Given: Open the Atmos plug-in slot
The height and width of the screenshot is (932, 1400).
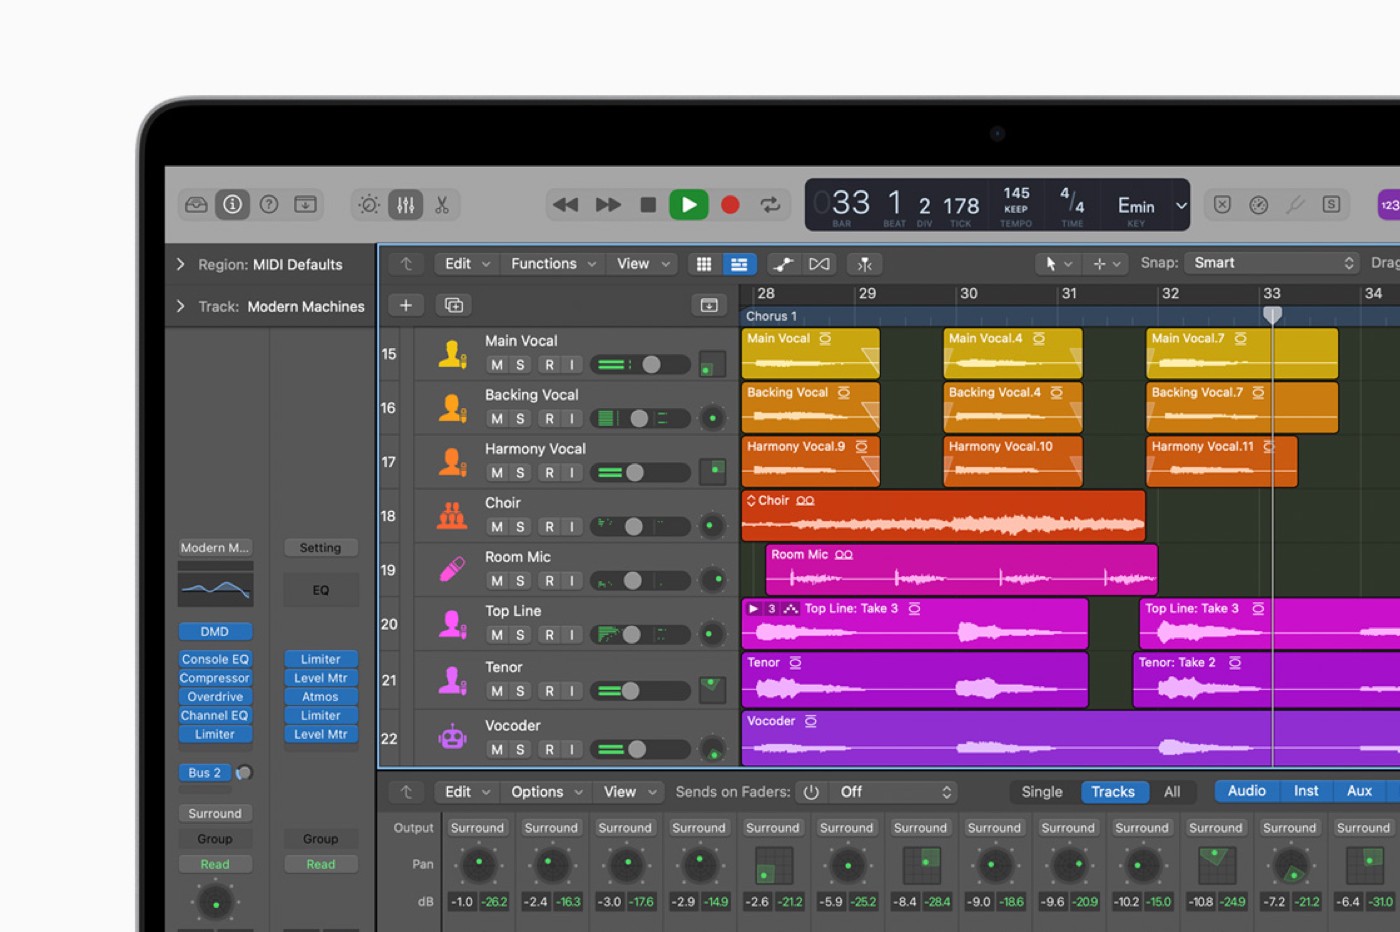Looking at the screenshot, I should tap(320, 697).
